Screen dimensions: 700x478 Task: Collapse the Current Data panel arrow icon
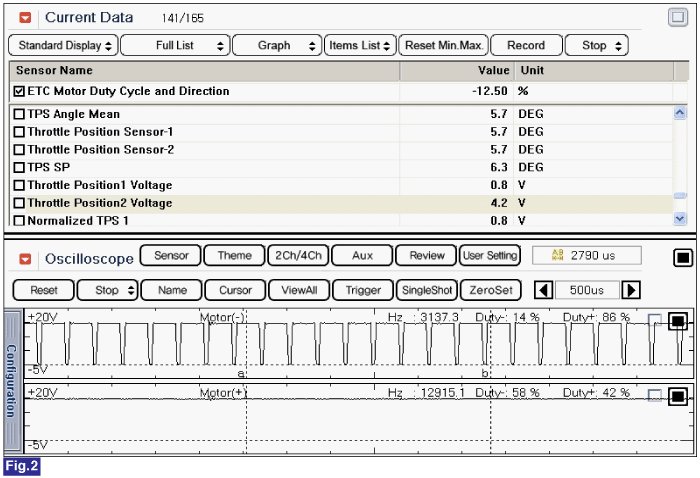(x=25, y=18)
